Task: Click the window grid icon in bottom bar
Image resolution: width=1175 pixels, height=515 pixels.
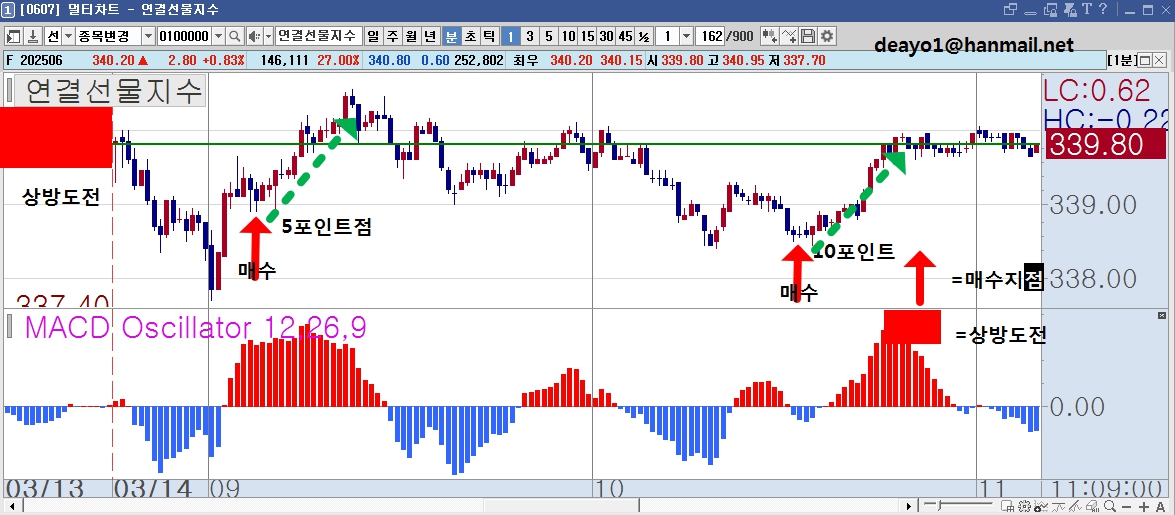Action: tap(1007, 507)
